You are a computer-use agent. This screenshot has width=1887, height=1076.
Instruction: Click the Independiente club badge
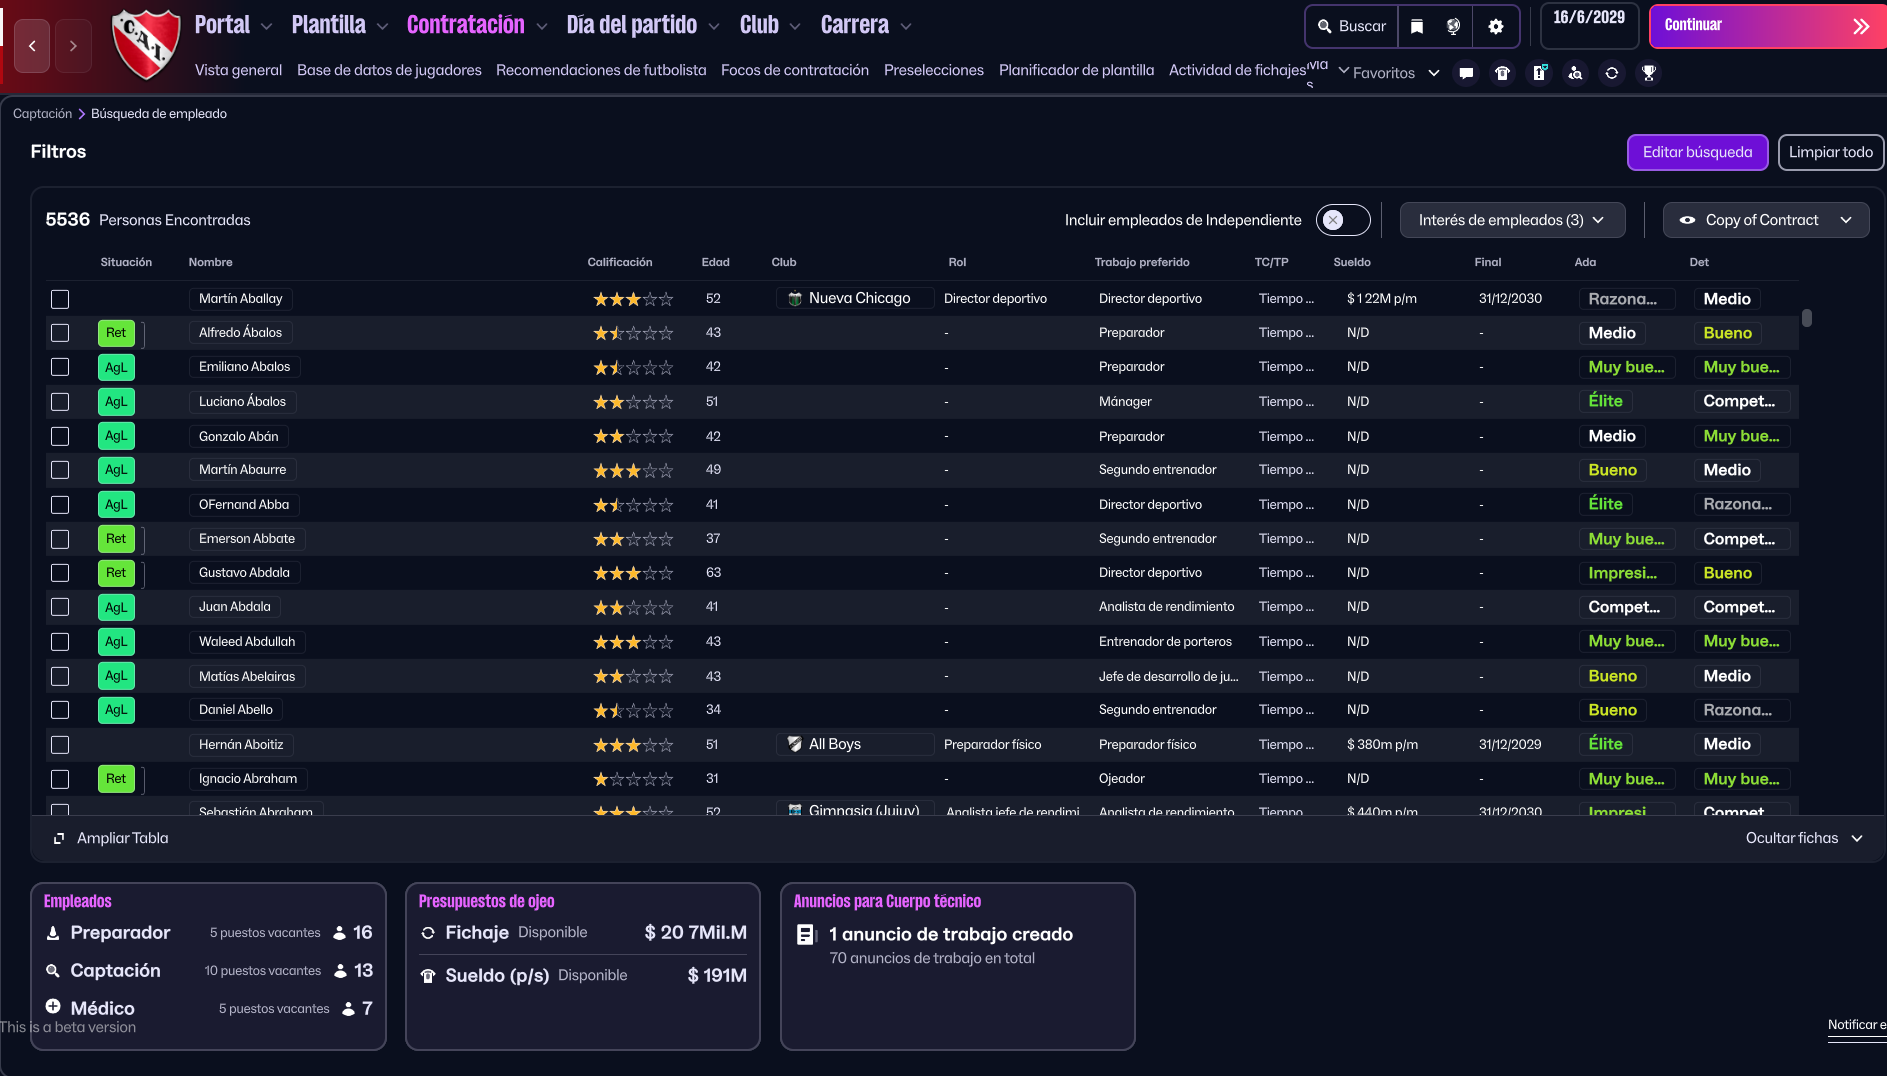point(146,44)
